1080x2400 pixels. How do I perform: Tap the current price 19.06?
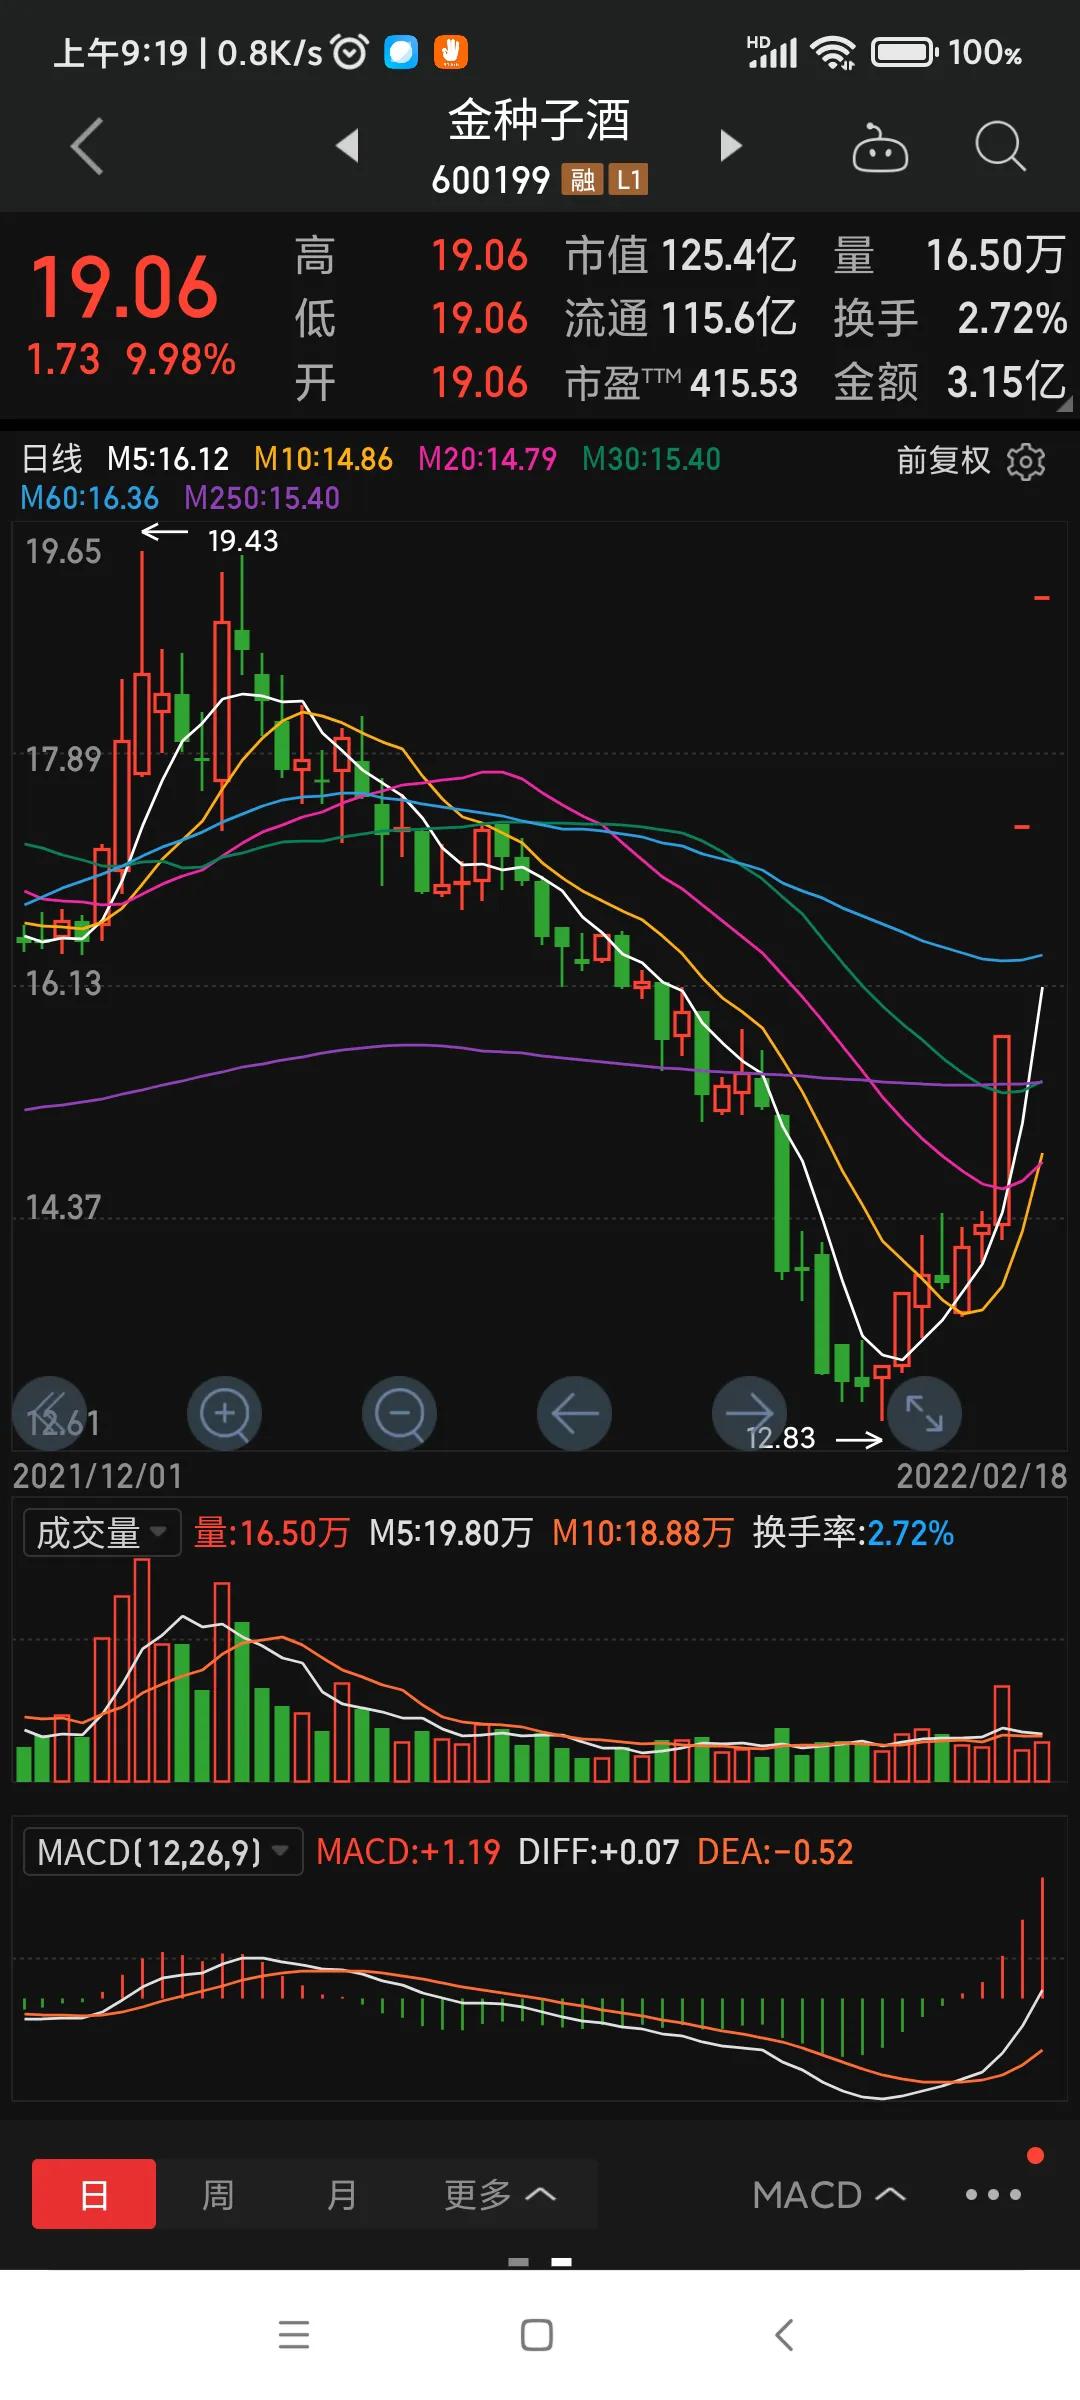coord(124,287)
